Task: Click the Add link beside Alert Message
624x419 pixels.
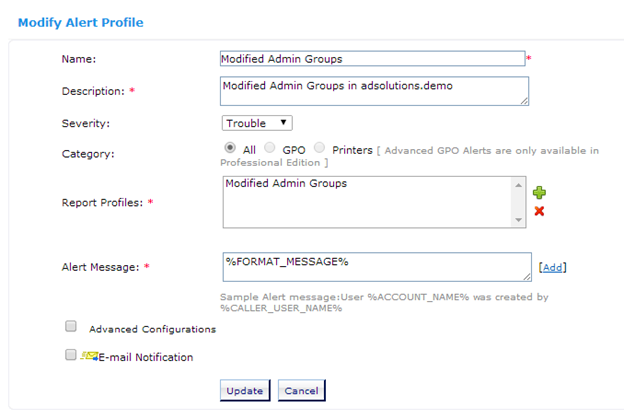Action: click(x=553, y=267)
